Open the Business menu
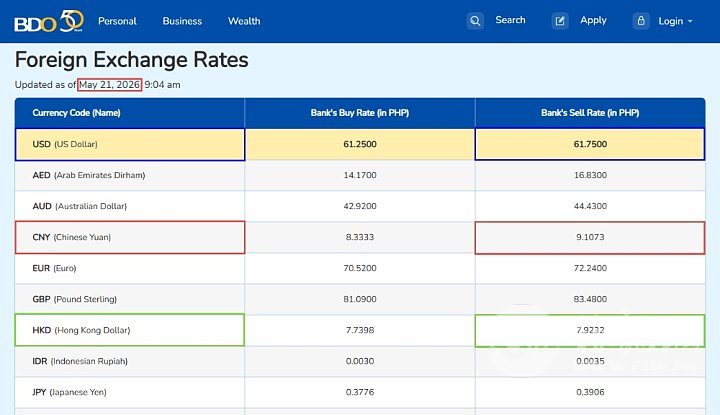Image resolution: width=720 pixels, height=415 pixels. [x=182, y=21]
